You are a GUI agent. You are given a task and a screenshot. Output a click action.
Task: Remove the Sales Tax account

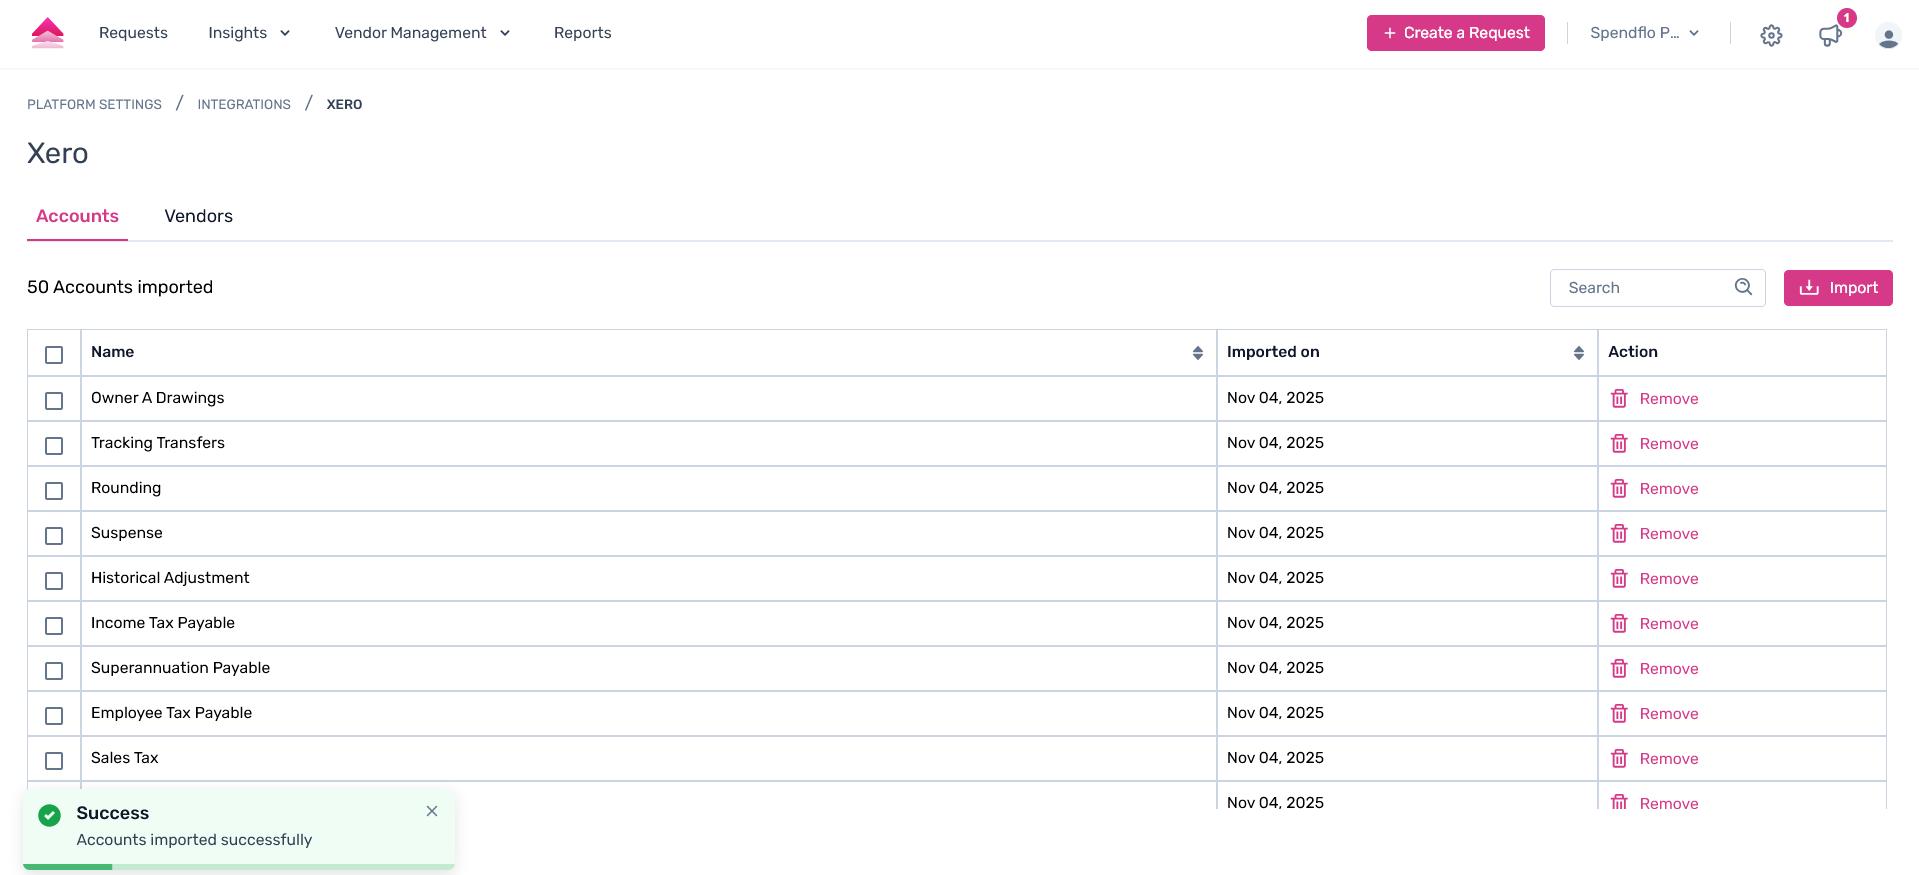pos(1668,759)
